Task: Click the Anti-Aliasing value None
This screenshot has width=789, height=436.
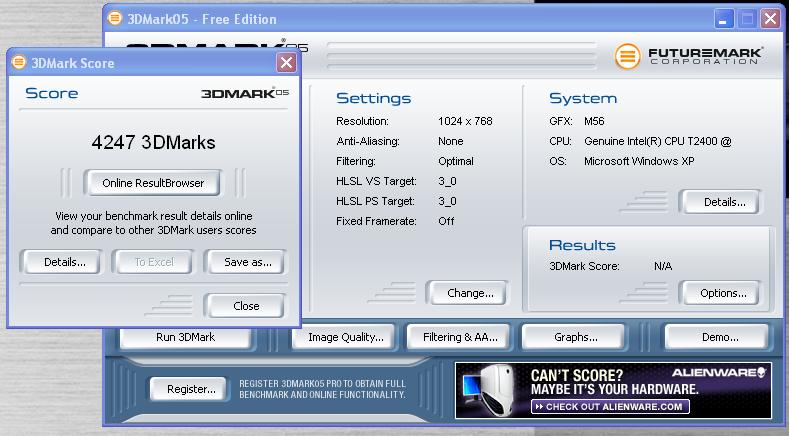Action: [x=450, y=141]
